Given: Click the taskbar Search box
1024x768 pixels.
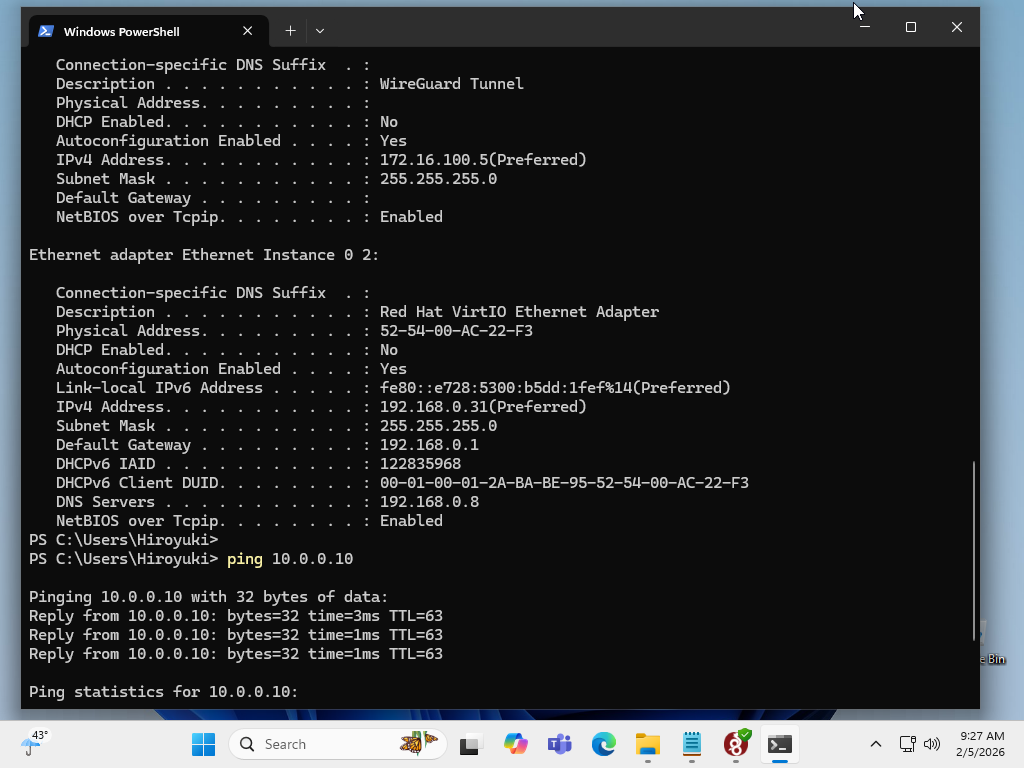Looking at the screenshot, I should pyautogui.click(x=338, y=744).
